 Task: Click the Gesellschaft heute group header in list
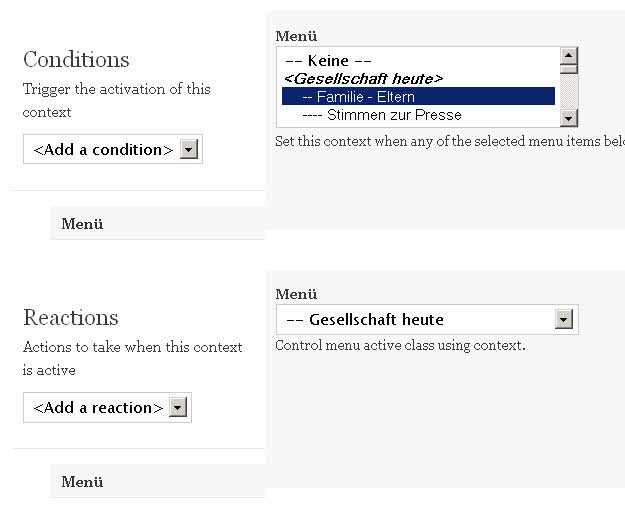click(364, 78)
